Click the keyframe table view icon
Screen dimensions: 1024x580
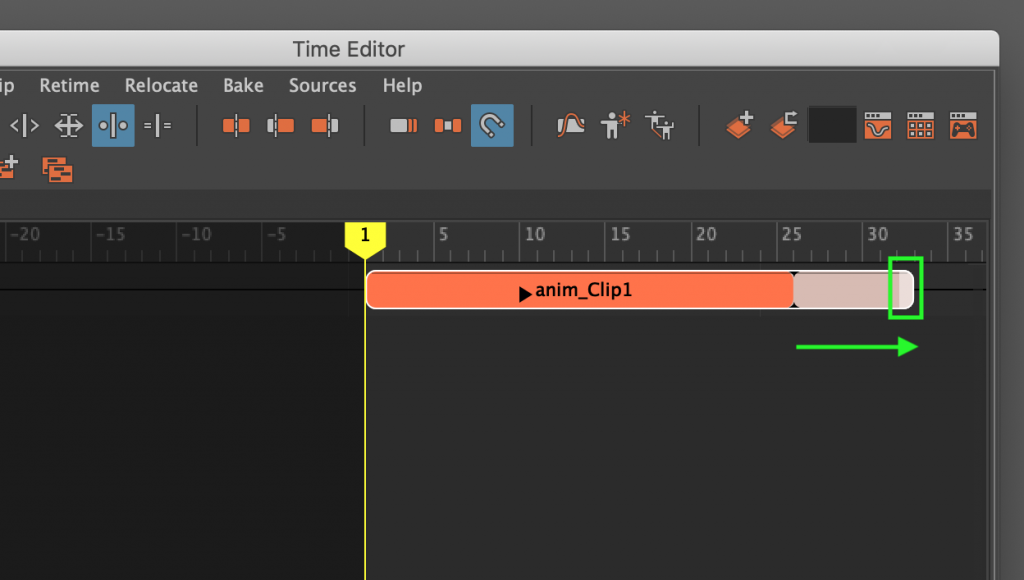point(920,125)
